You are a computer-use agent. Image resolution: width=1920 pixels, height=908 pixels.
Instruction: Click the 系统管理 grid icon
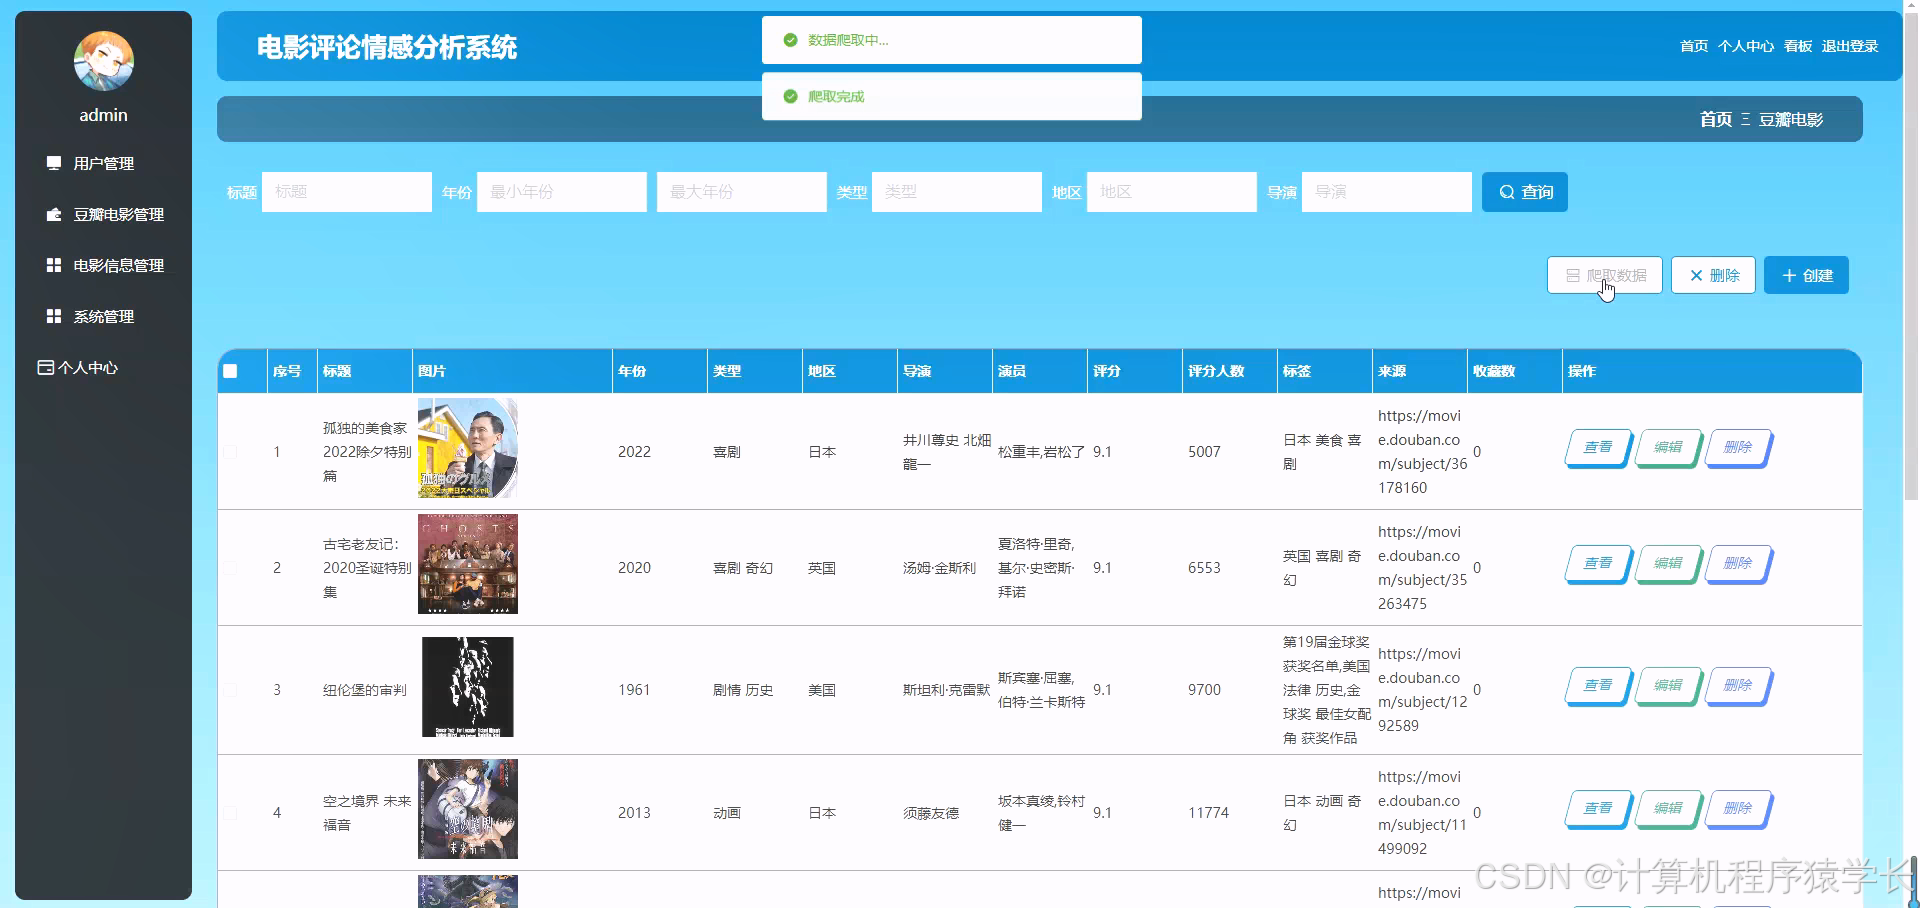[54, 316]
